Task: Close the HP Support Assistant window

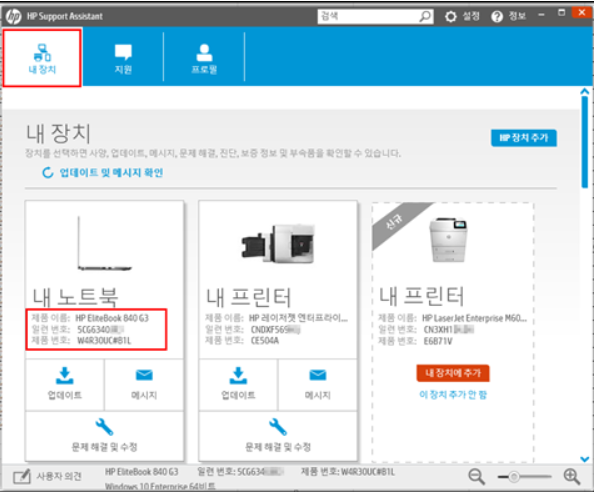Action: click(x=582, y=13)
